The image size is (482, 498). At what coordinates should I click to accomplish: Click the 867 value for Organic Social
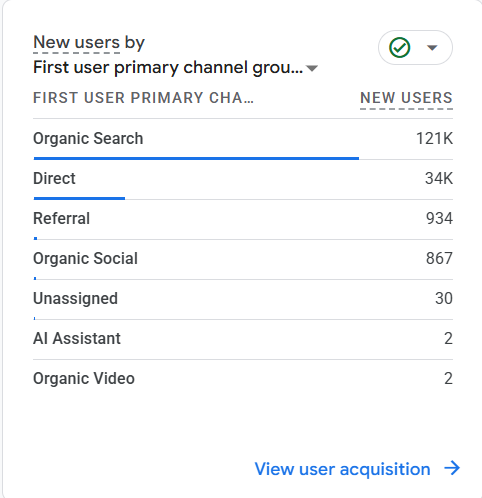coord(439,258)
